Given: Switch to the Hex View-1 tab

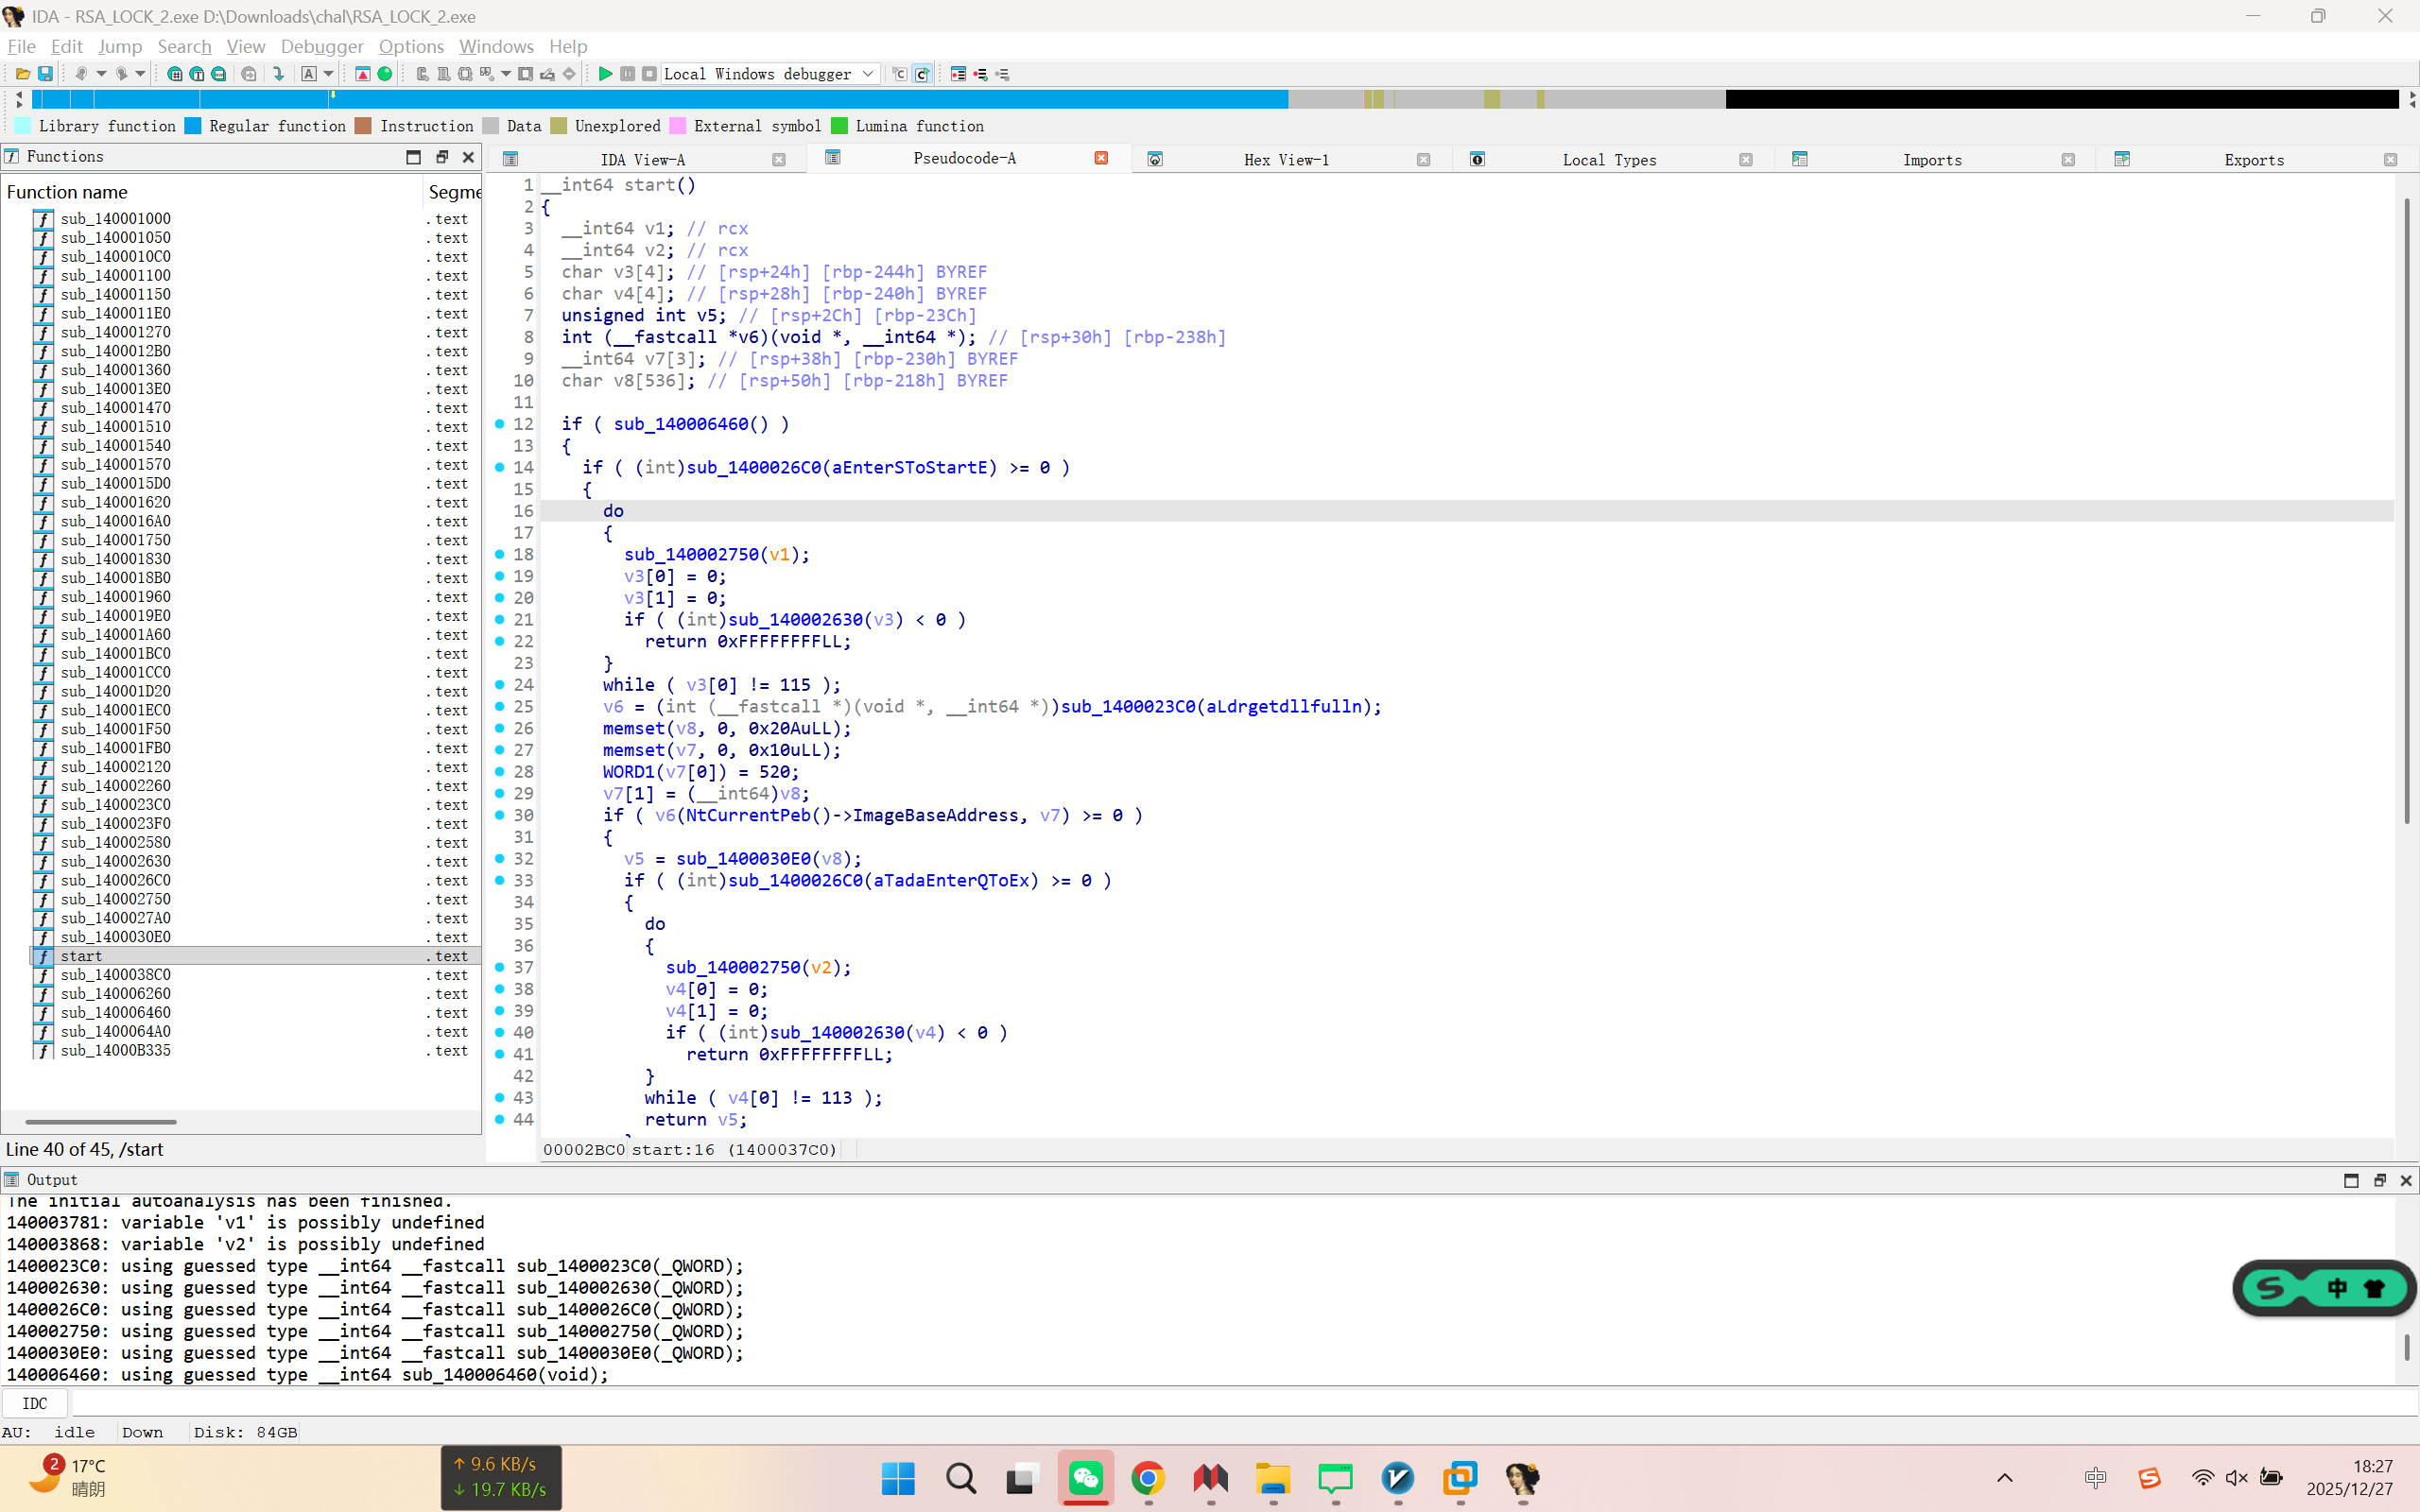Looking at the screenshot, I should (1285, 160).
